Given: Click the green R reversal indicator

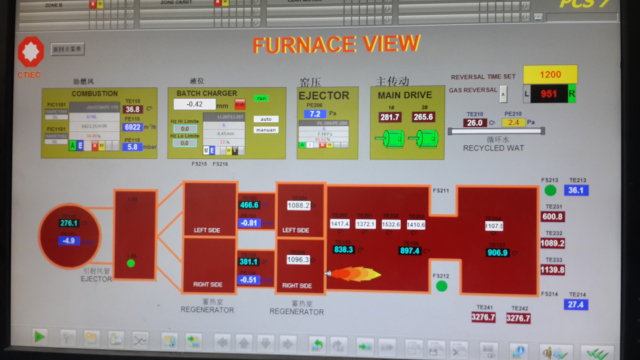Looking at the screenshot, I should (x=572, y=94).
